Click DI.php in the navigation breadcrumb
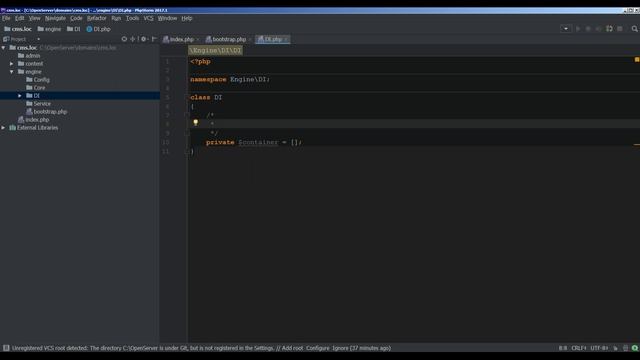The width and height of the screenshot is (640, 360). pyautogui.click(x=98, y=29)
